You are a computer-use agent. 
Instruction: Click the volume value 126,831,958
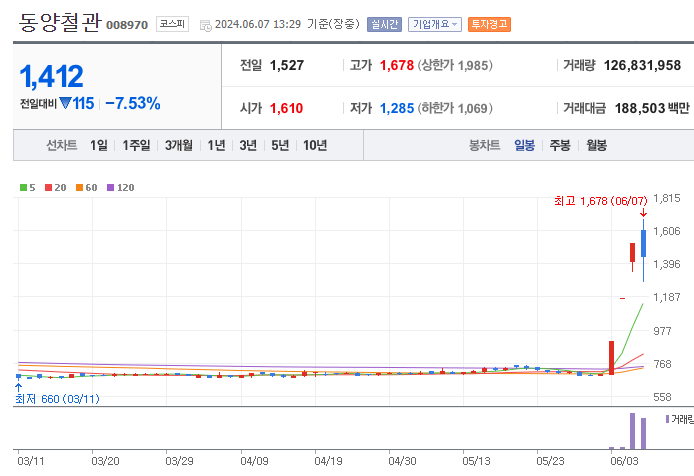642,66
